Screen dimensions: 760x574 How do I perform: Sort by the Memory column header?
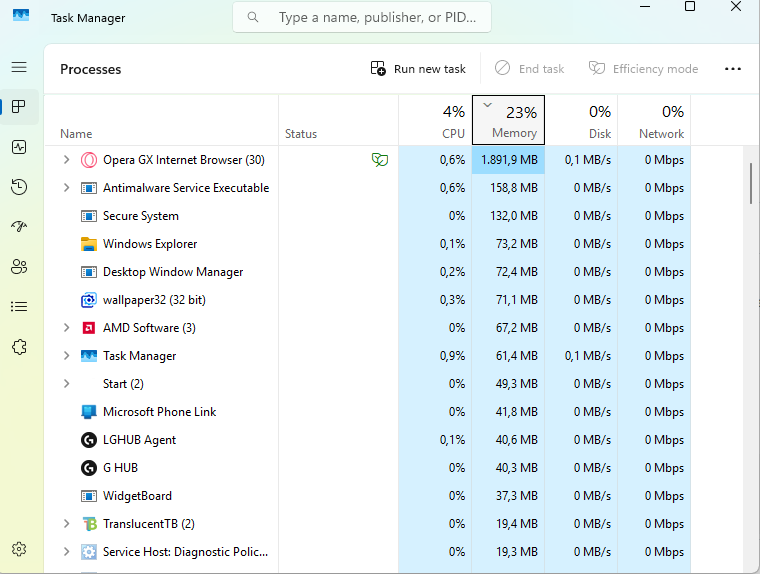[x=508, y=120]
